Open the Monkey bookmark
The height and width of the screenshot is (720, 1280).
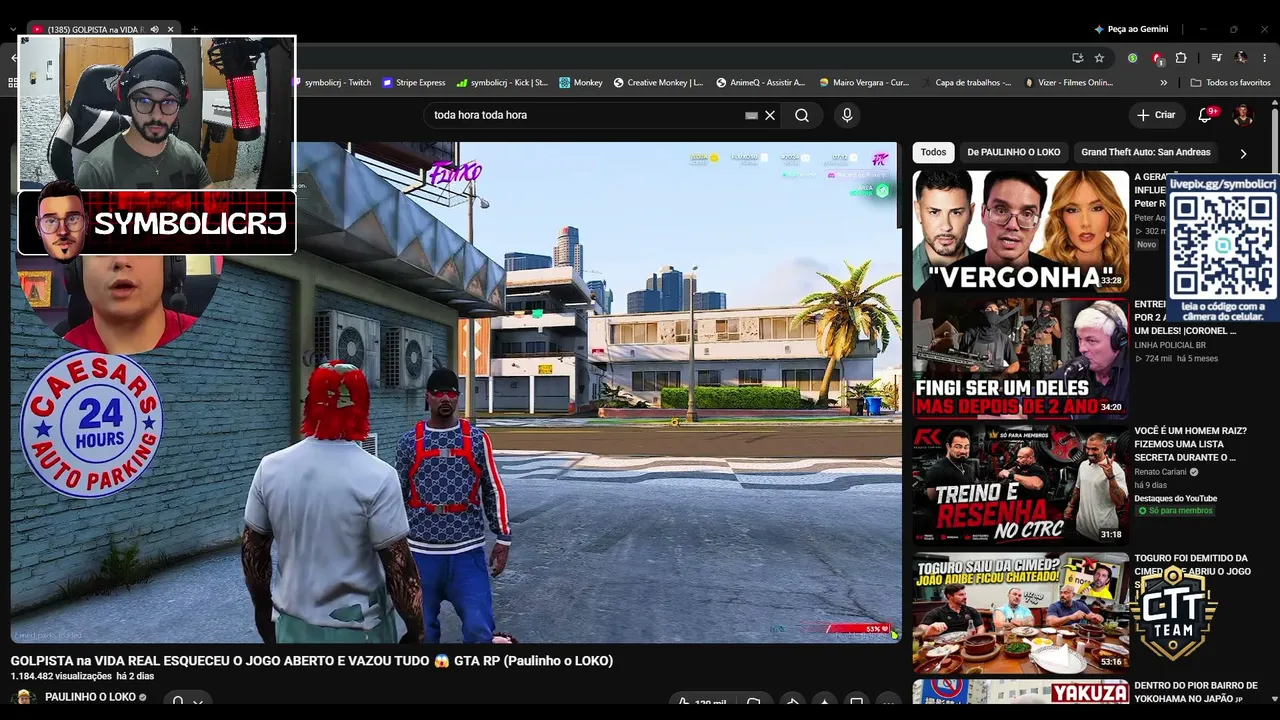(x=581, y=83)
